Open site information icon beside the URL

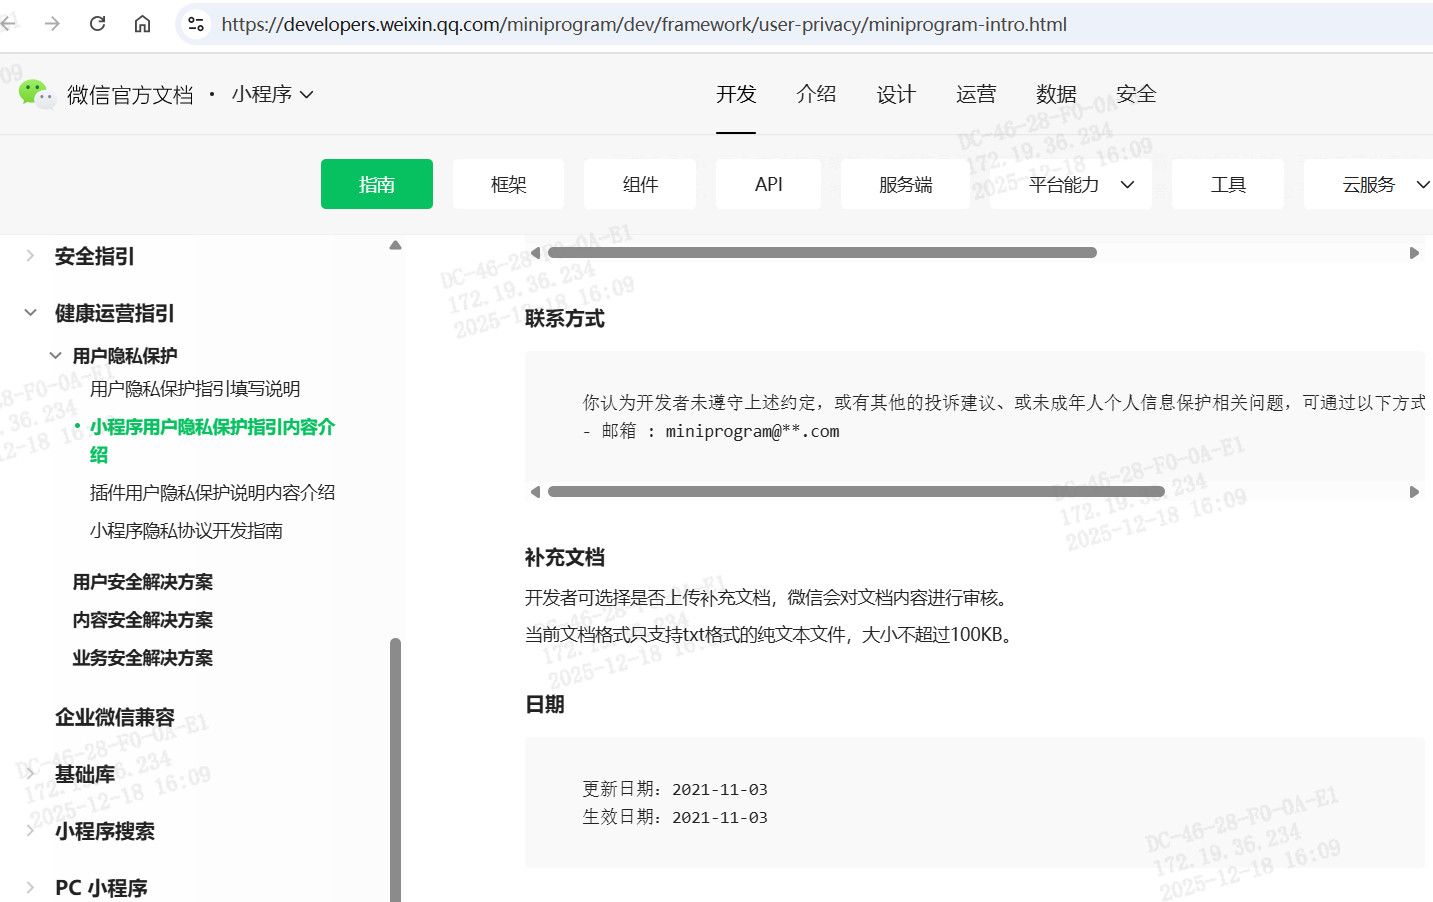196,24
